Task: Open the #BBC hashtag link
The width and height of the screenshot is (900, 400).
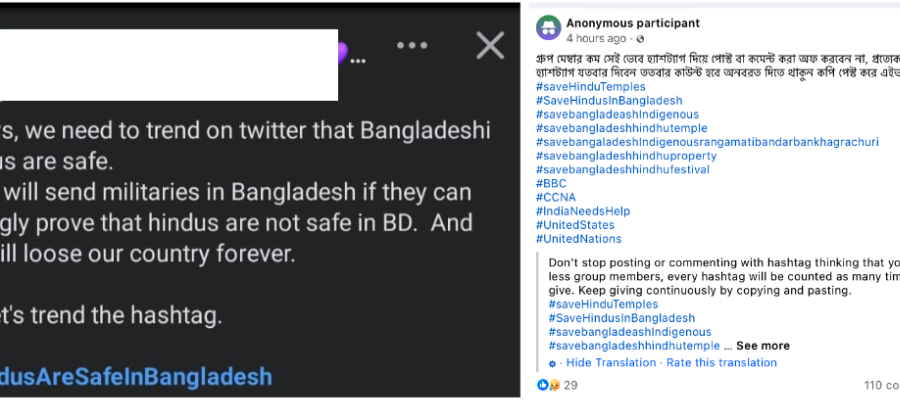Action: pos(551,184)
